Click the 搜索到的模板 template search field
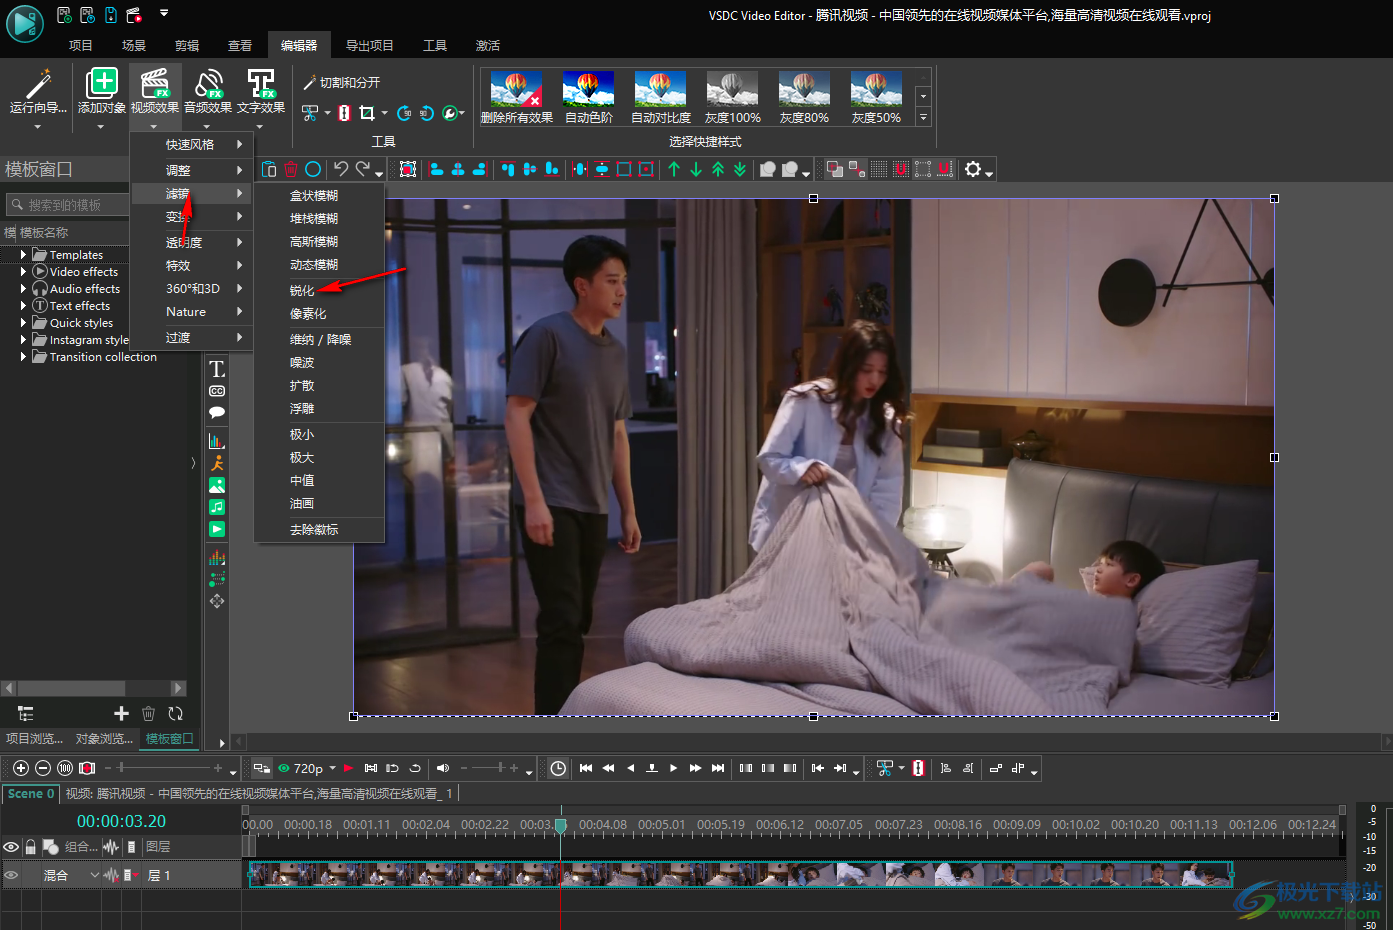 (x=68, y=205)
